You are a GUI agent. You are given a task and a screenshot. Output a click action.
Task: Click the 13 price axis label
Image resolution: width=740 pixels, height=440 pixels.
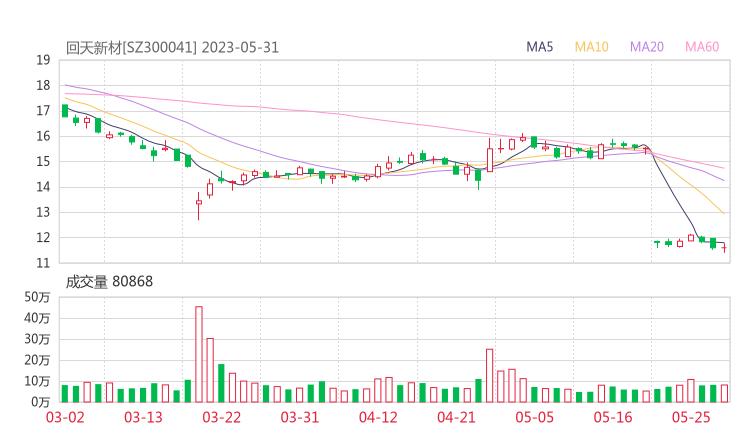click(43, 213)
